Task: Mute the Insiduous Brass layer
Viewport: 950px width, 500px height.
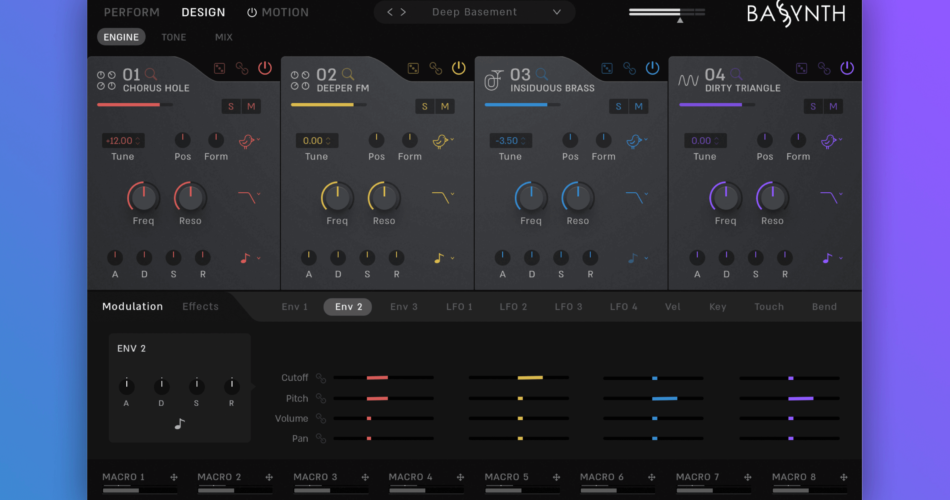Action: point(639,107)
